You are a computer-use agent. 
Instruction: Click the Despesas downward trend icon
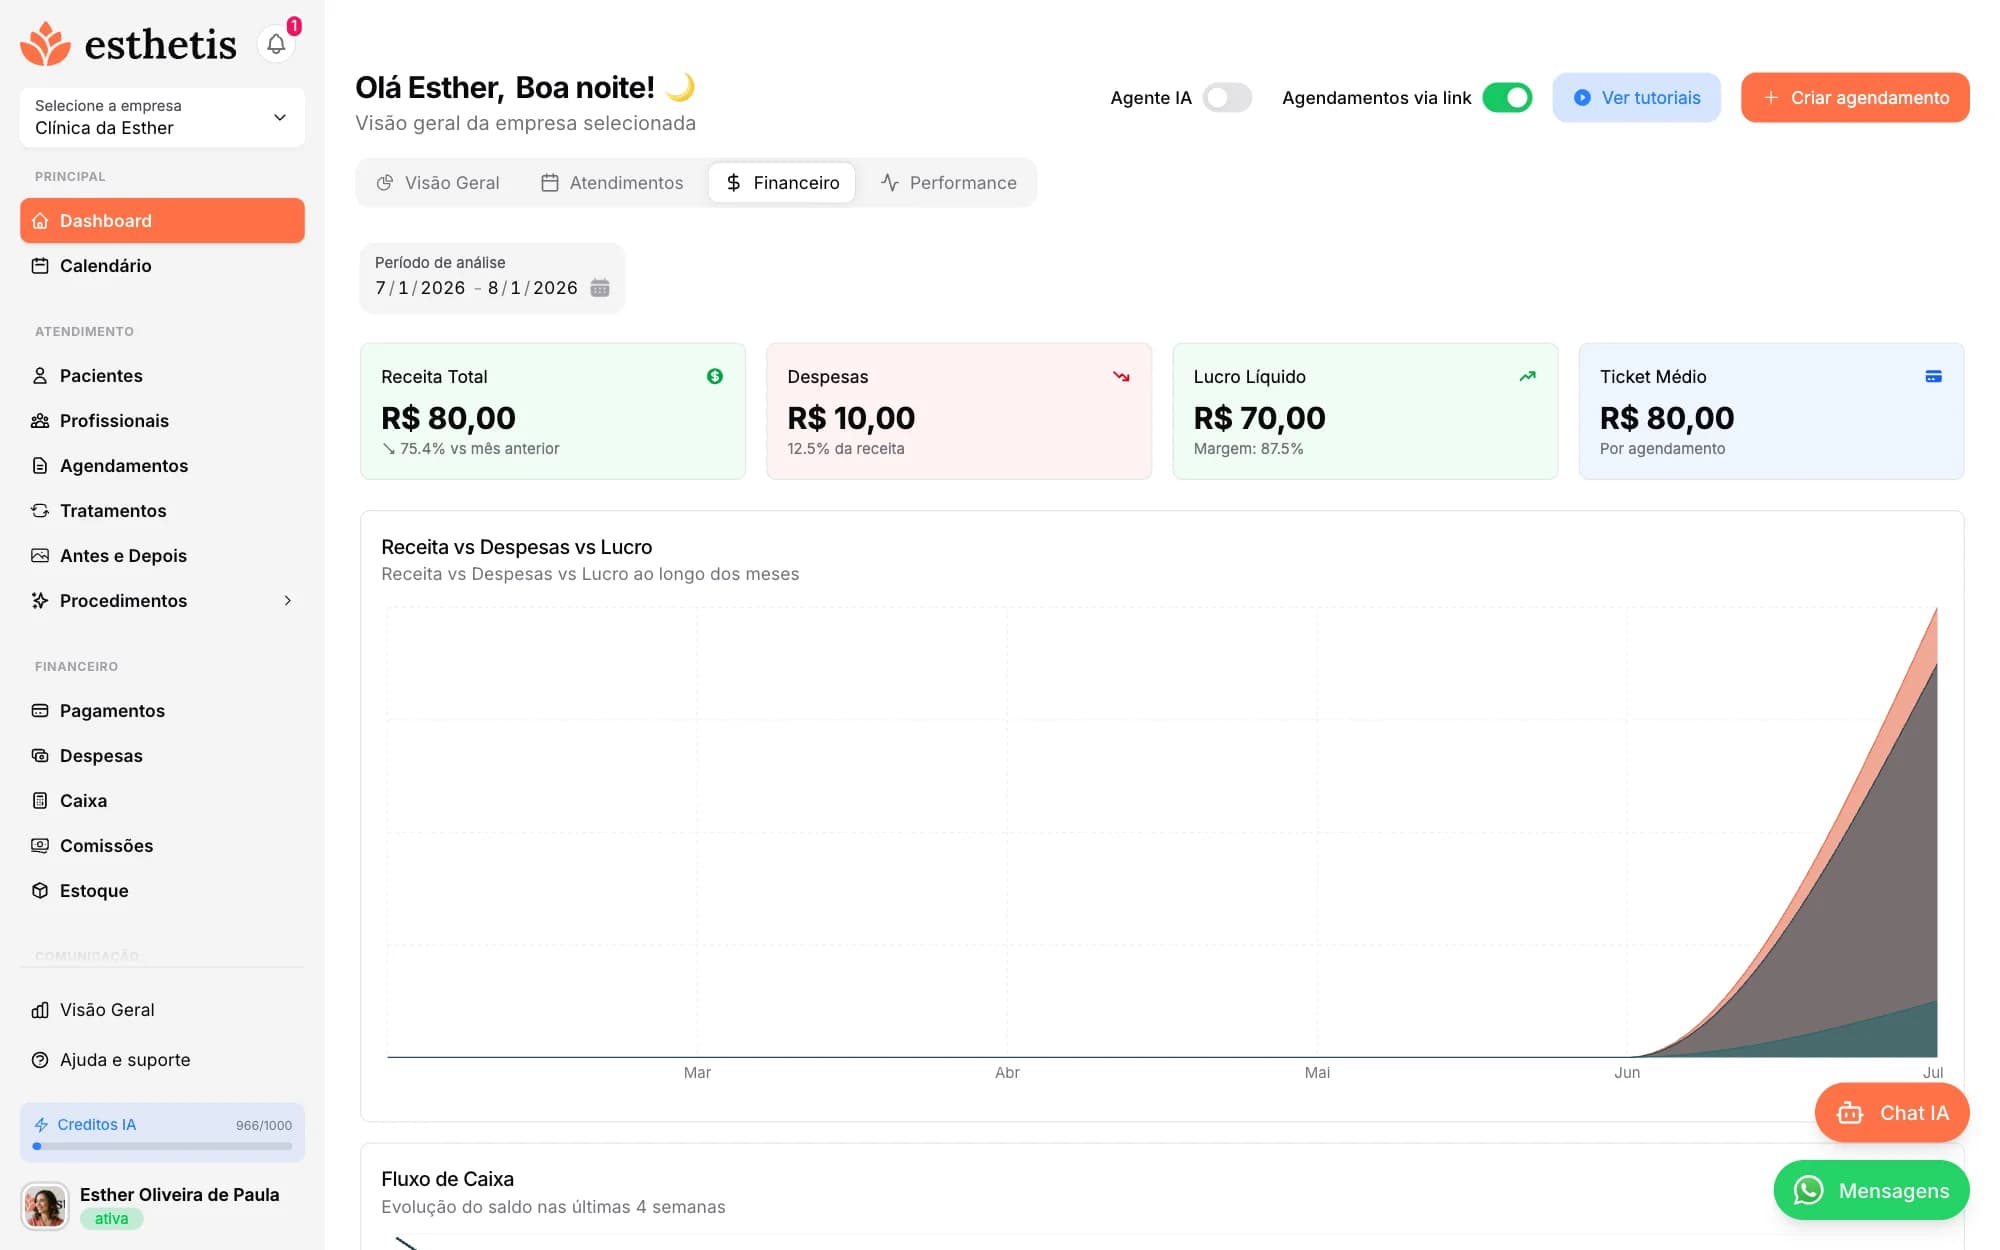tap(1121, 376)
